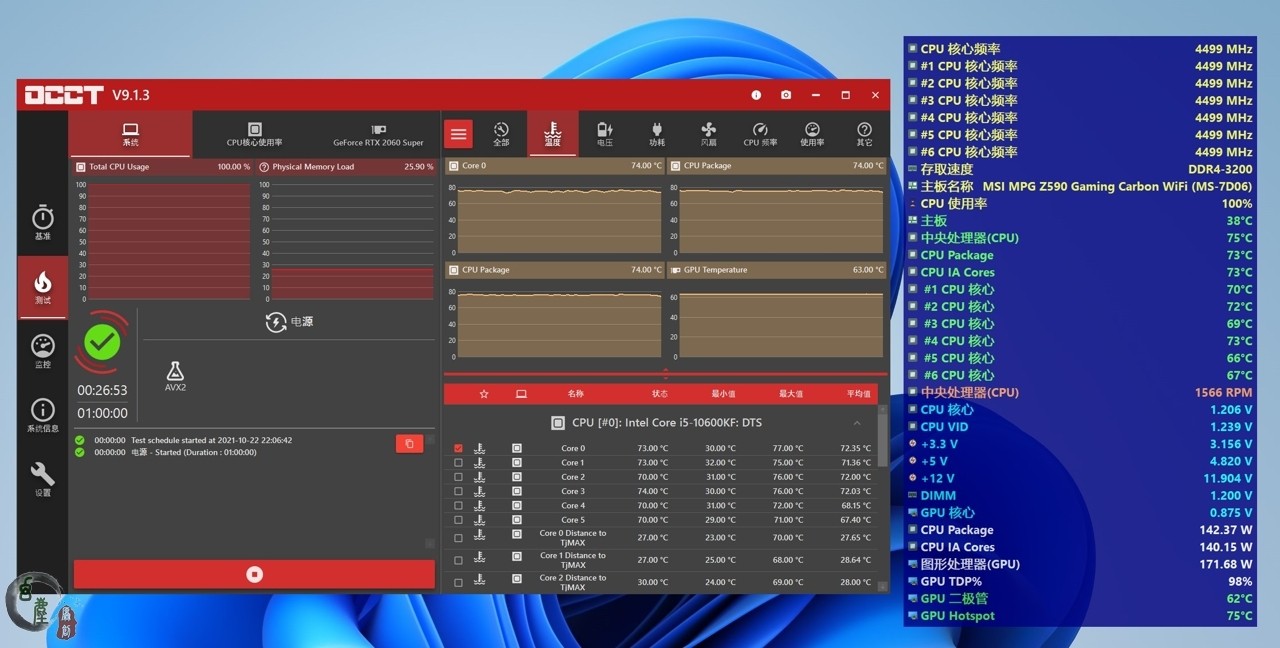Sort by the 状态 status column header

660,394
